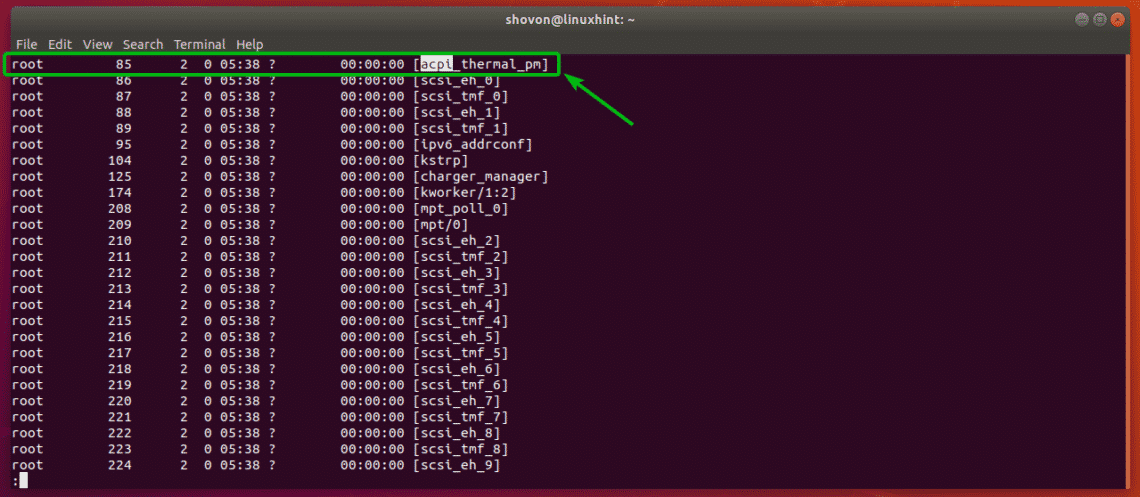This screenshot has width=1140, height=497.
Task: Click the [scsi_tmf_6] process name
Action: (x=460, y=384)
